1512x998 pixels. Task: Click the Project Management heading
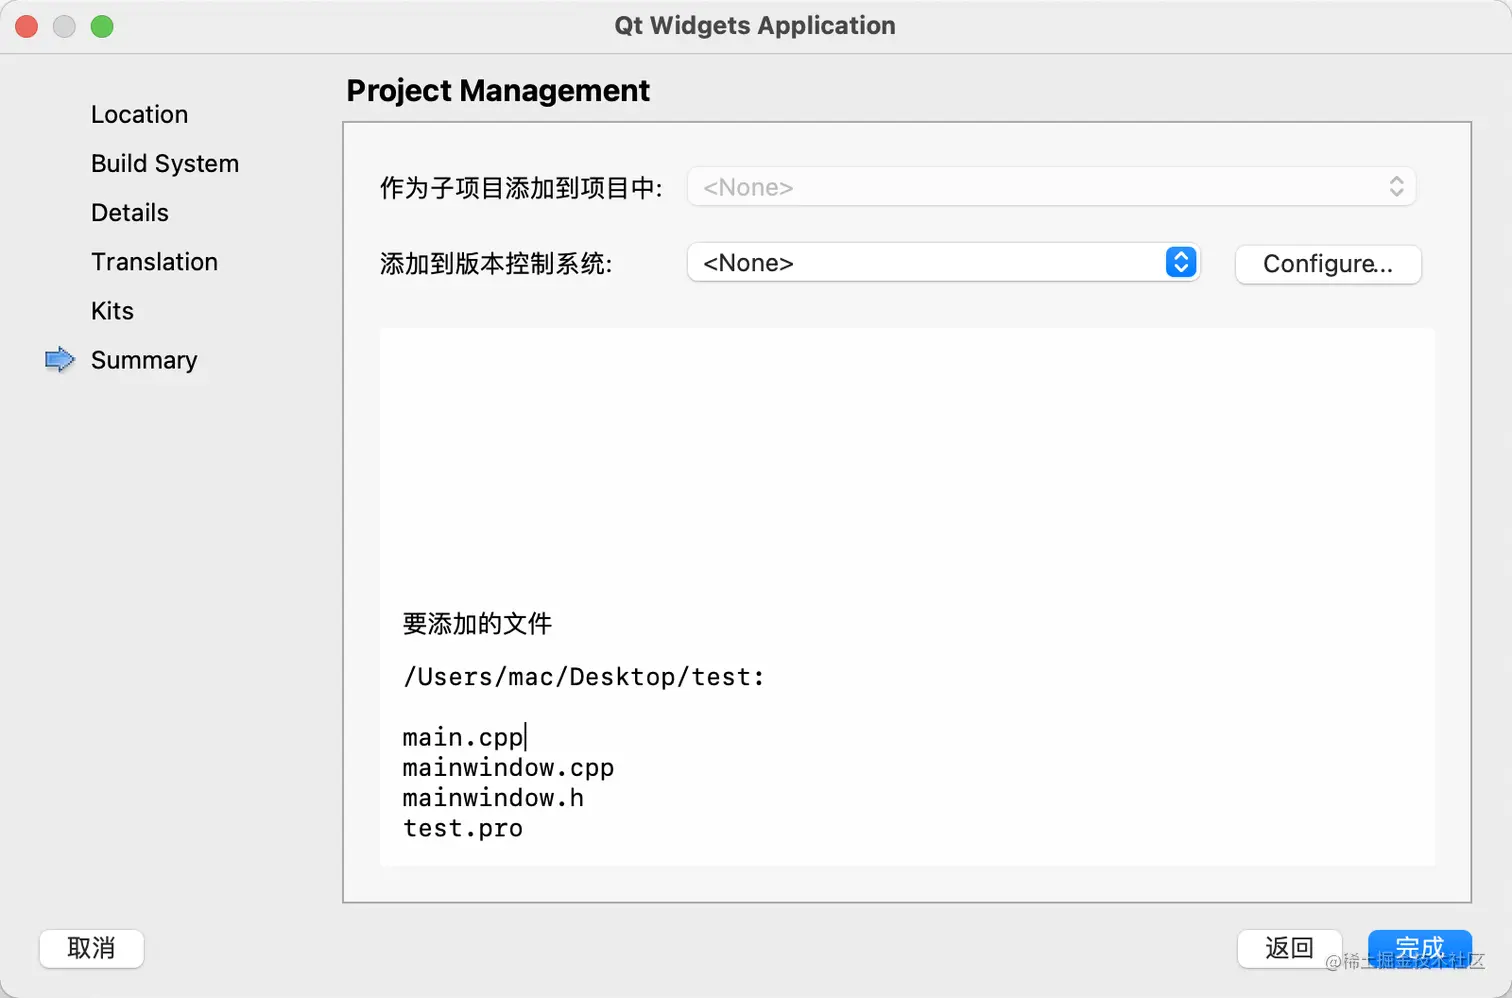point(498,91)
